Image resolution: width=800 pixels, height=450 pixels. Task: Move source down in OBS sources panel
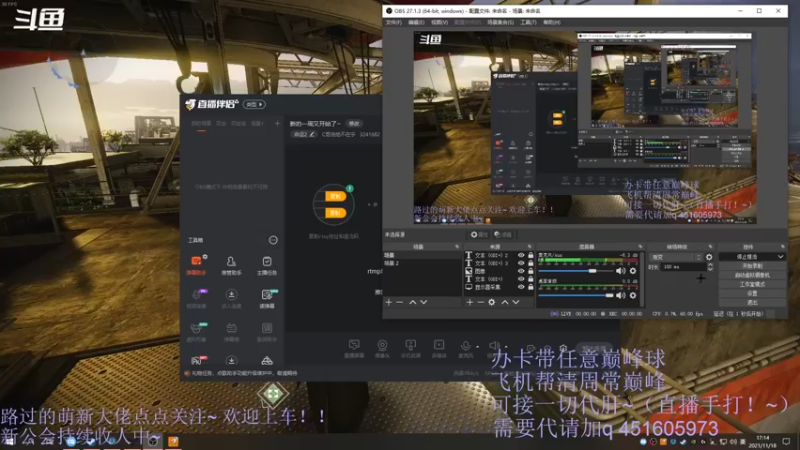pyautogui.click(x=516, y=303)
